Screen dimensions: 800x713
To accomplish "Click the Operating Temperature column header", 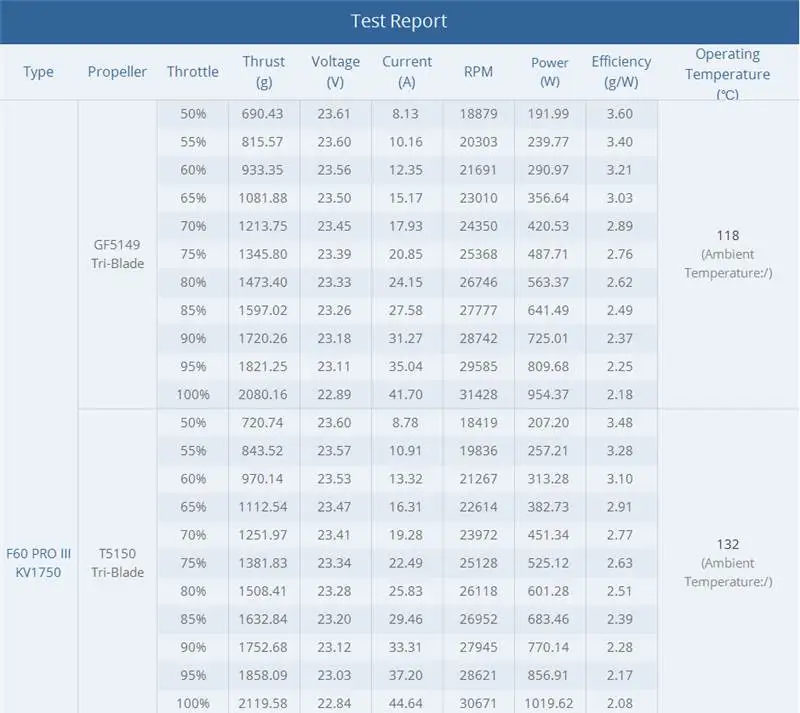I will point(728,74).
